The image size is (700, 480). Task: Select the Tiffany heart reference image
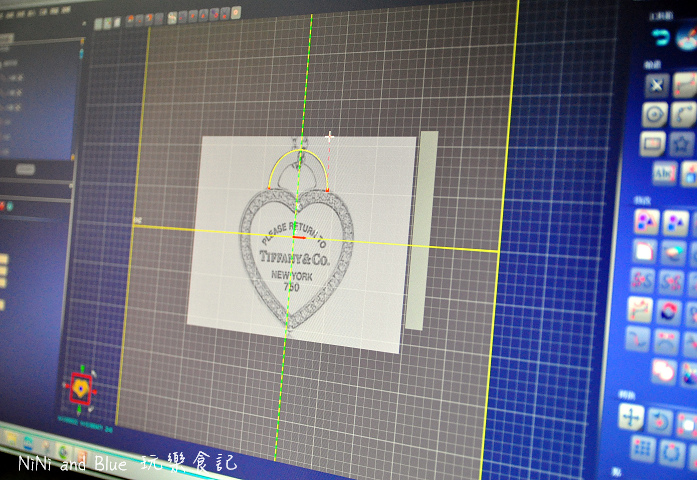pyautogui.click(x=302, y=244)
